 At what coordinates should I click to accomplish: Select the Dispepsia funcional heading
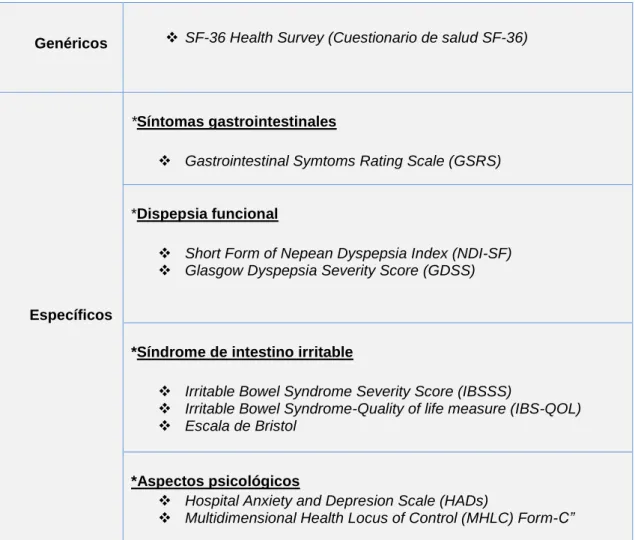(x=205, y=214)
